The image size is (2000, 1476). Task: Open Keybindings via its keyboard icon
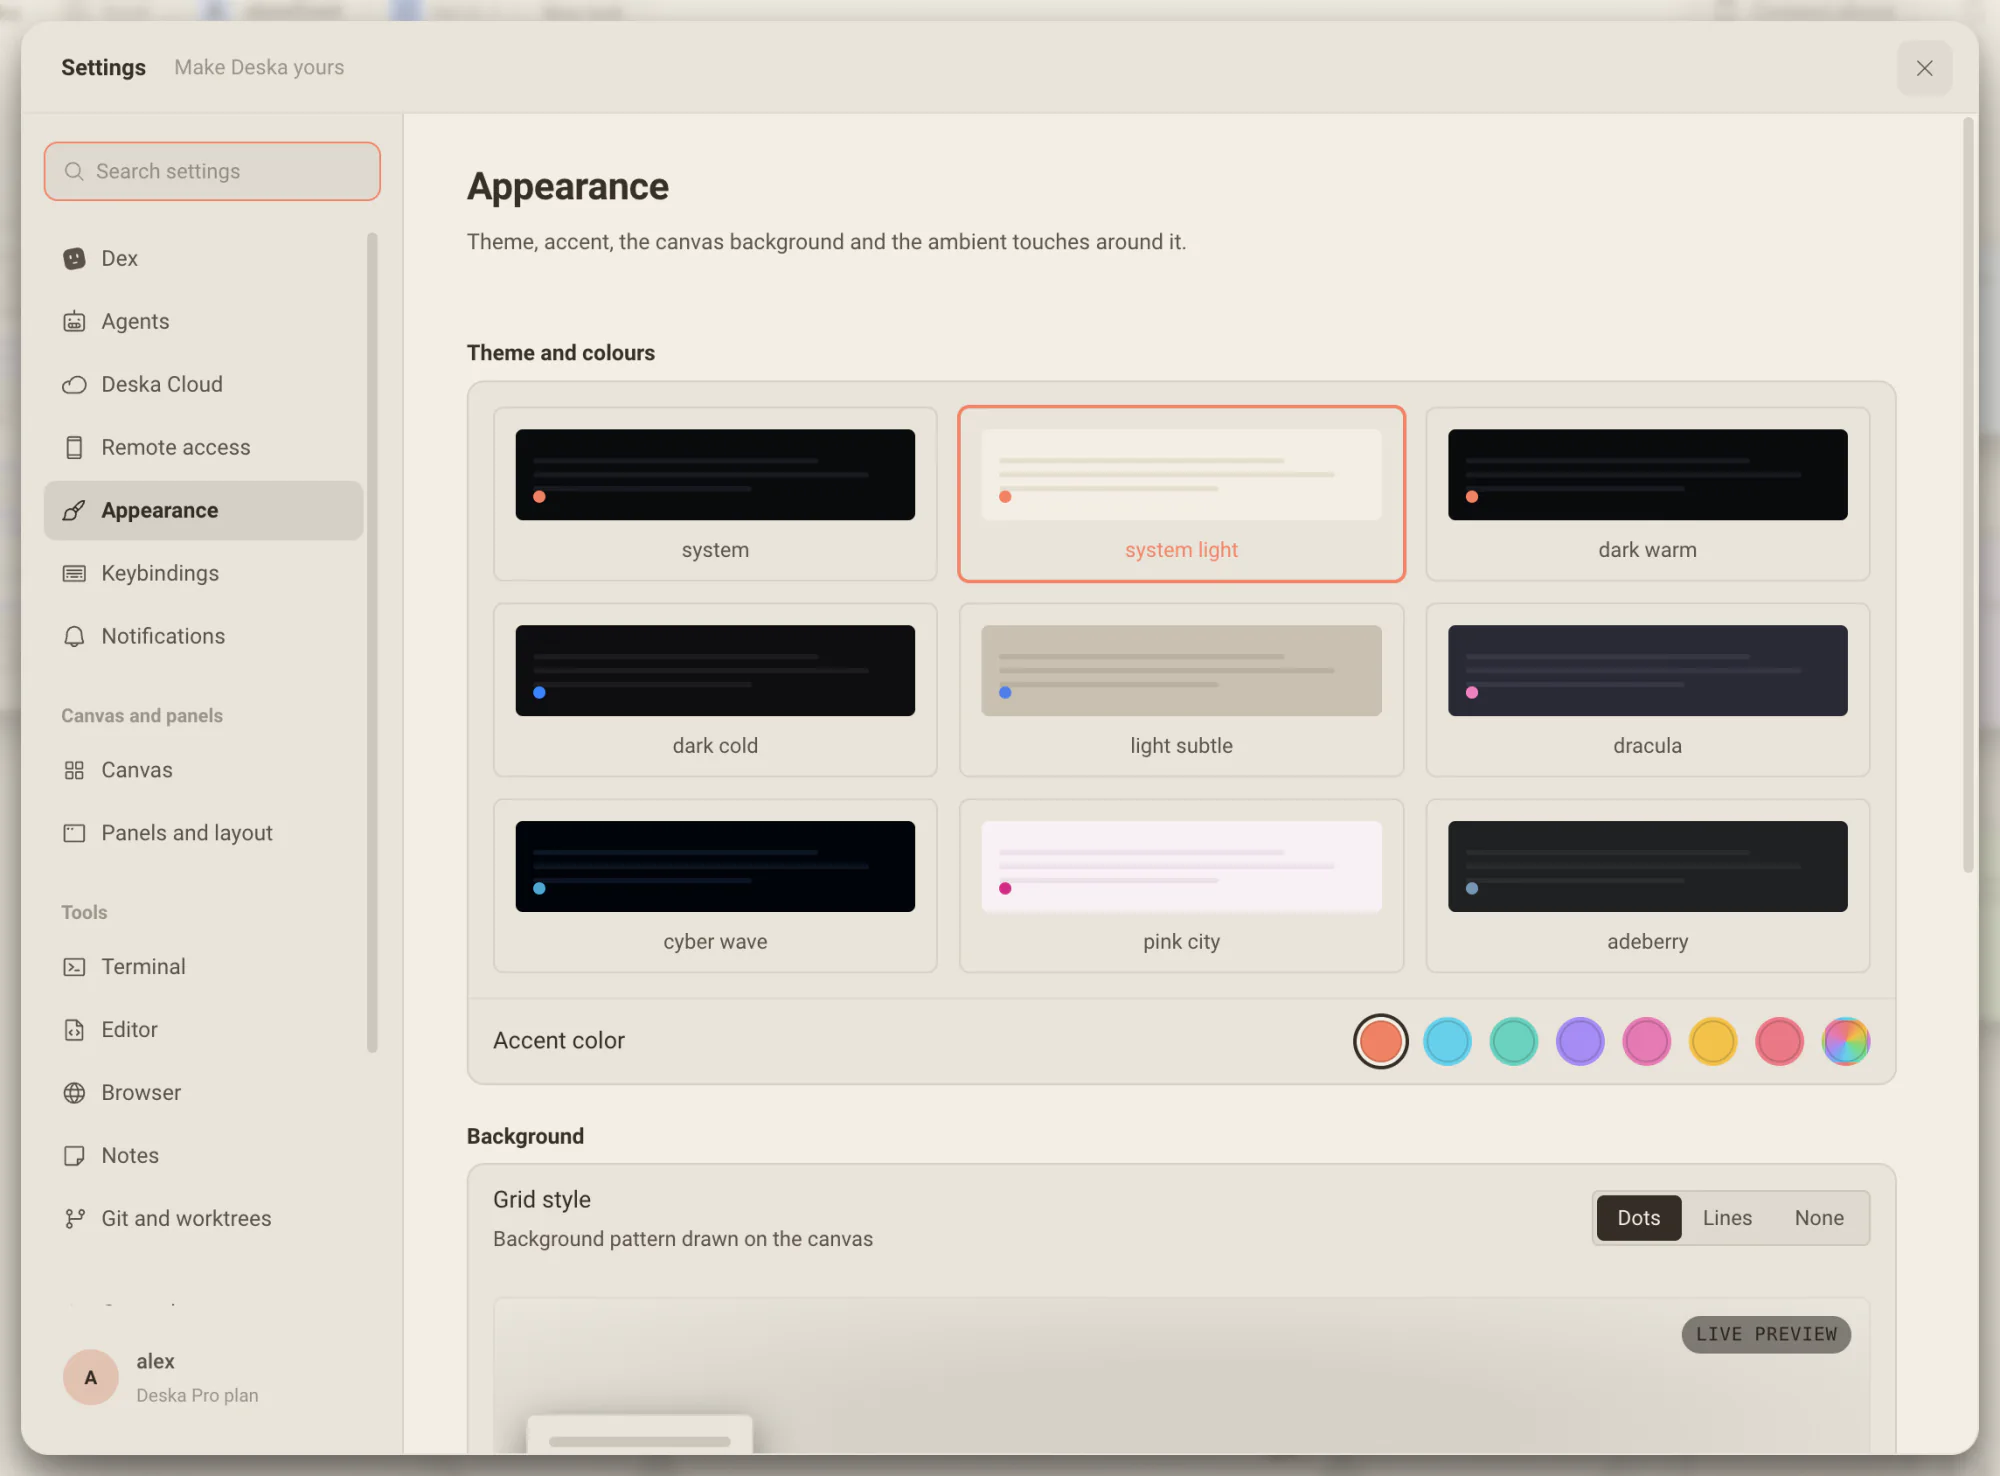(74, 574)
